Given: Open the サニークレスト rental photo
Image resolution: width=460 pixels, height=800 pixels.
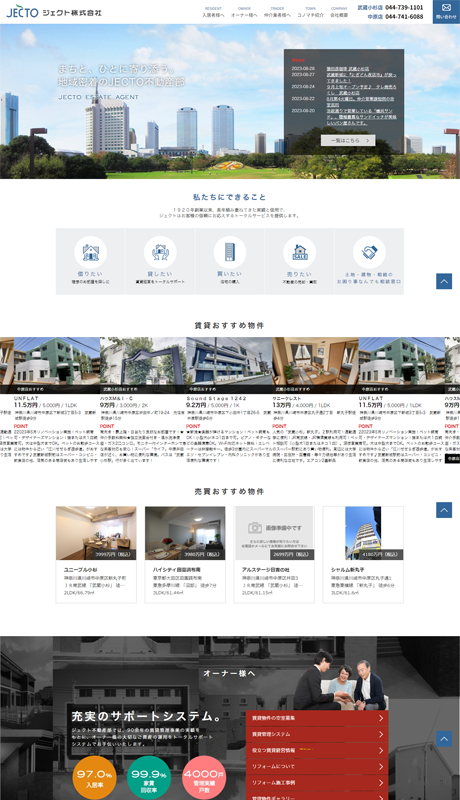Looking at the screenshot, I should coord(315,365).
